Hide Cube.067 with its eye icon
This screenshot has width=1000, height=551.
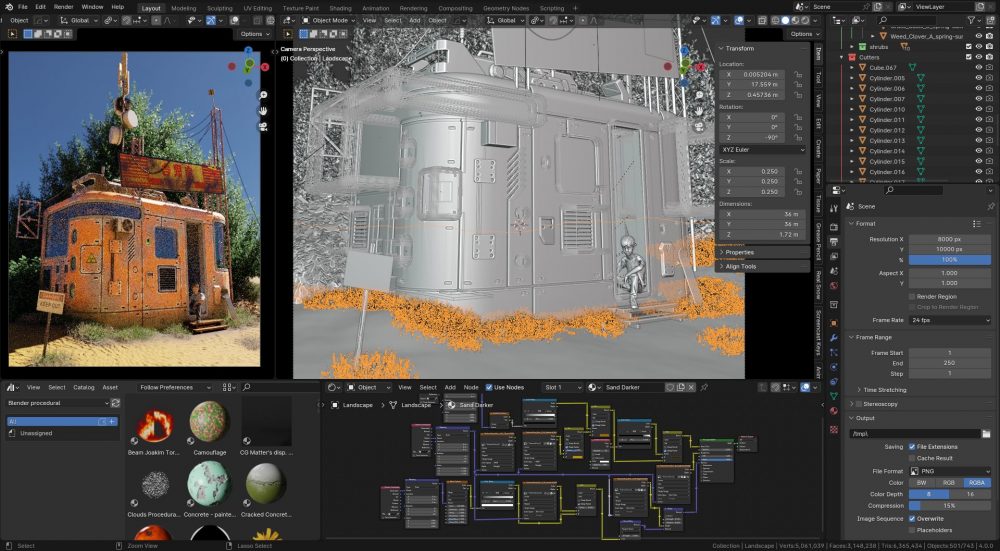(979, 68)
